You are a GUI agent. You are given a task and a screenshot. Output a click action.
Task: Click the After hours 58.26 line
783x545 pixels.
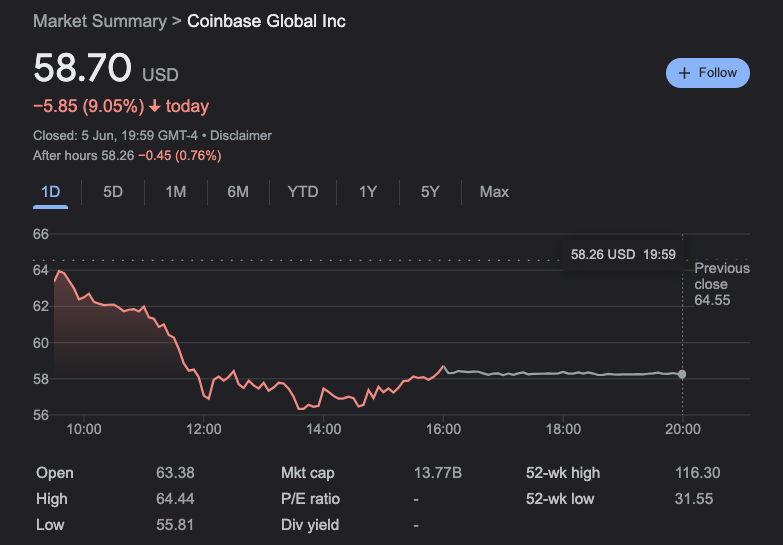(x=127, y=155)
